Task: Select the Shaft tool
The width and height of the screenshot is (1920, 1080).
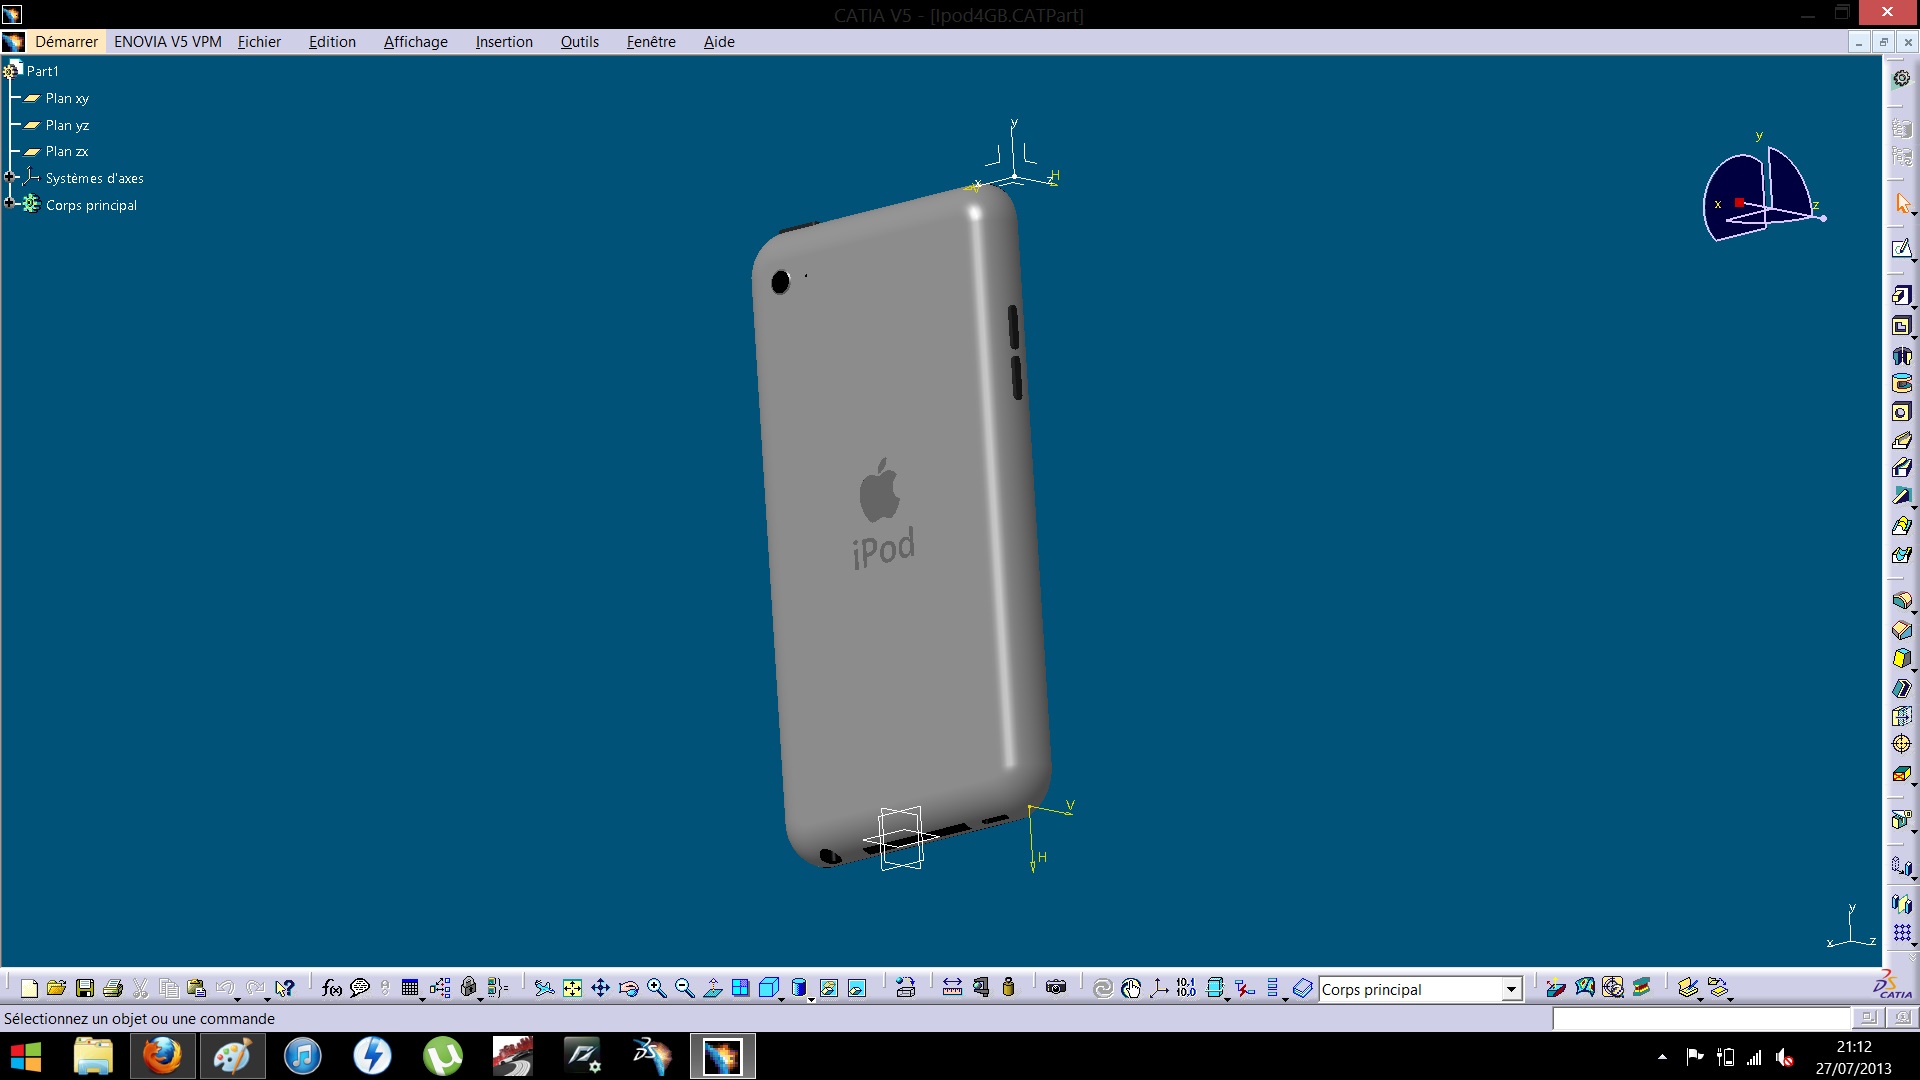Action: (1901, 355)
